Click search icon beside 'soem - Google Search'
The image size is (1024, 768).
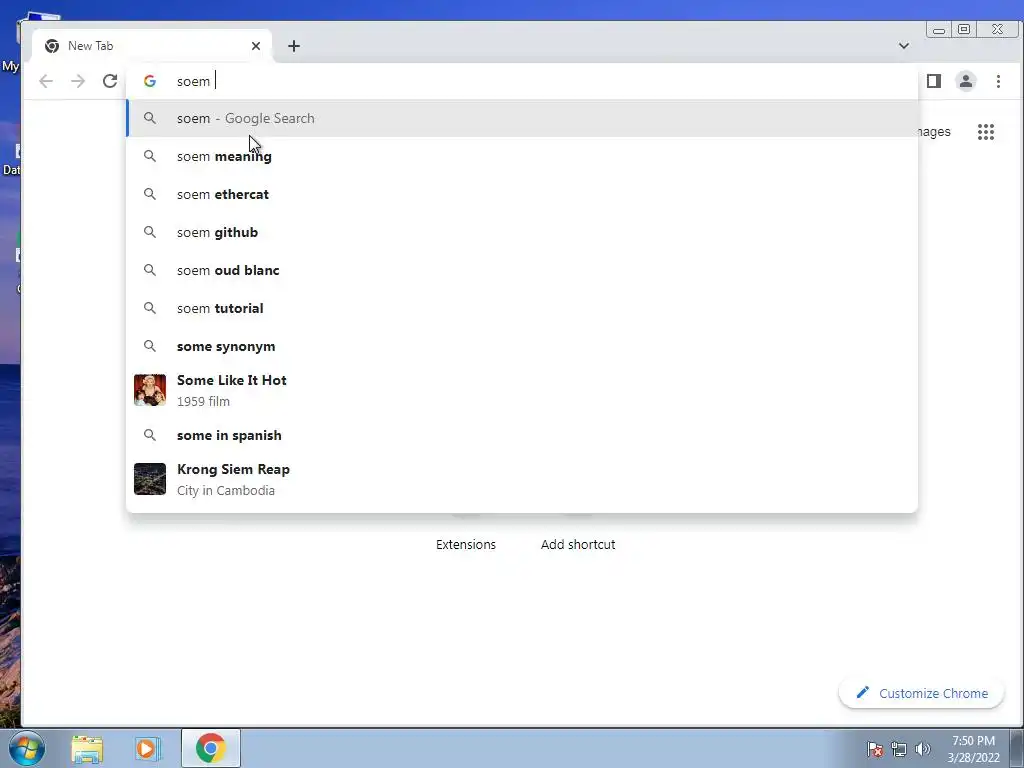click(150, 118)
